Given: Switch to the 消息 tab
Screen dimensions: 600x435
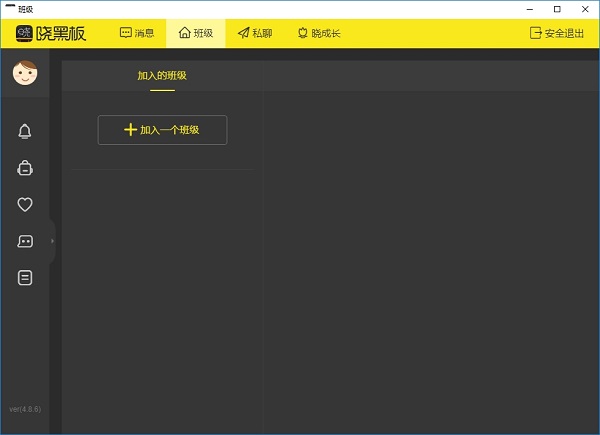Looking at the screenshot, I should [137, 33].
